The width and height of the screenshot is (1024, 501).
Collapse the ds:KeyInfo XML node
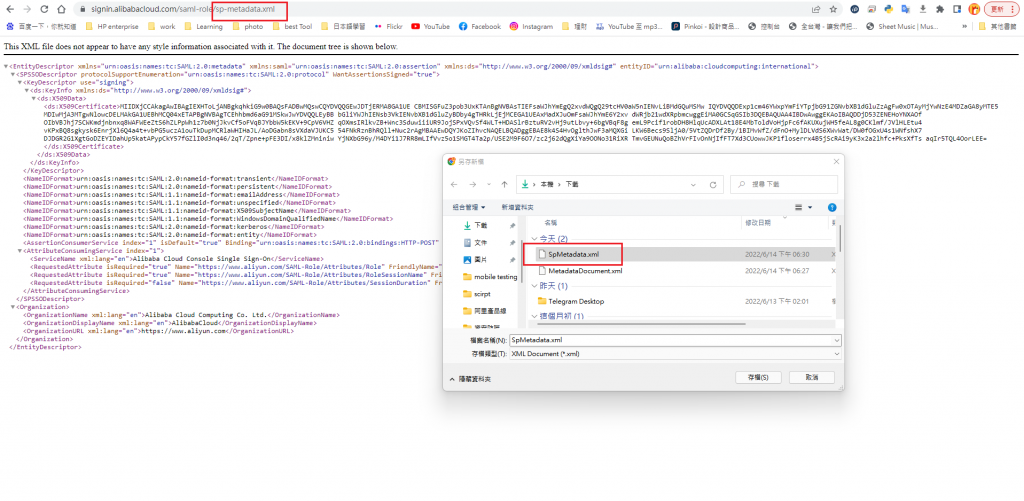[x=25, y=91]
